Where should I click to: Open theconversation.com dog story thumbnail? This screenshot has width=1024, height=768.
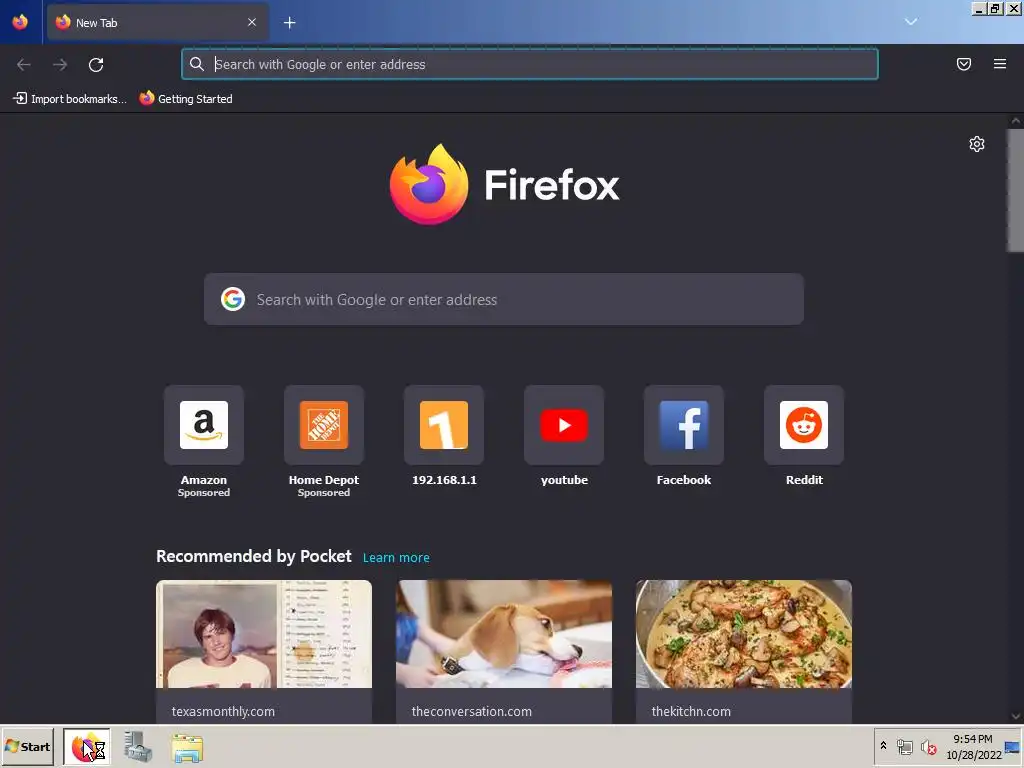click(504, 634)
